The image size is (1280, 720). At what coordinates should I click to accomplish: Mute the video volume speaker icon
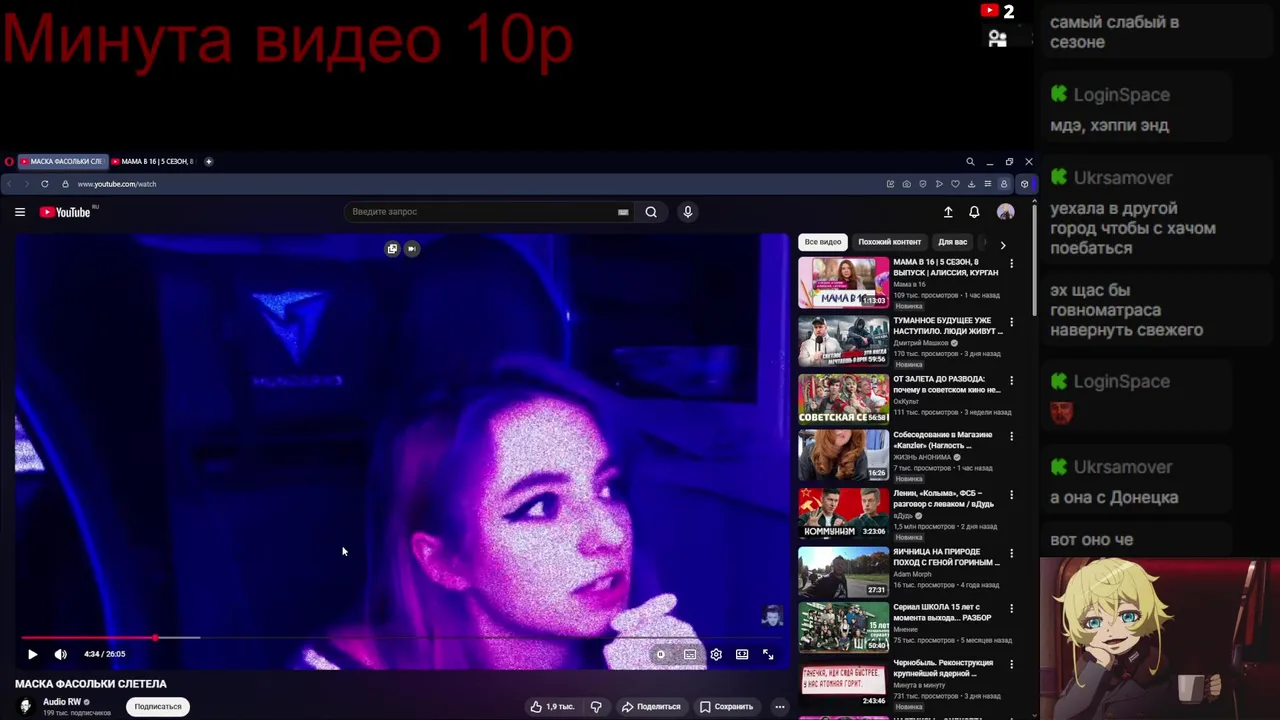(x=61, y=654)
